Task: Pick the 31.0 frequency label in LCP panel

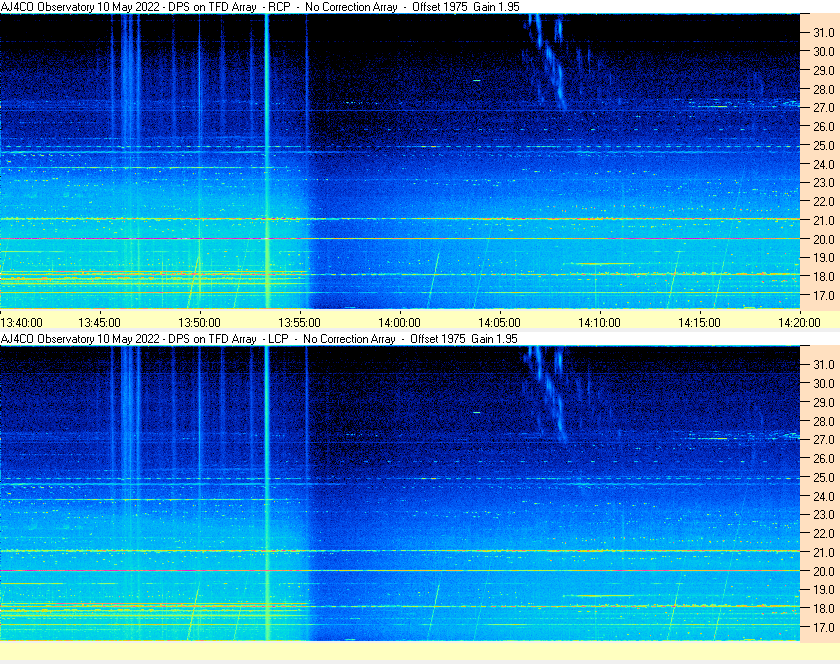Action: [x=824, y=365]
